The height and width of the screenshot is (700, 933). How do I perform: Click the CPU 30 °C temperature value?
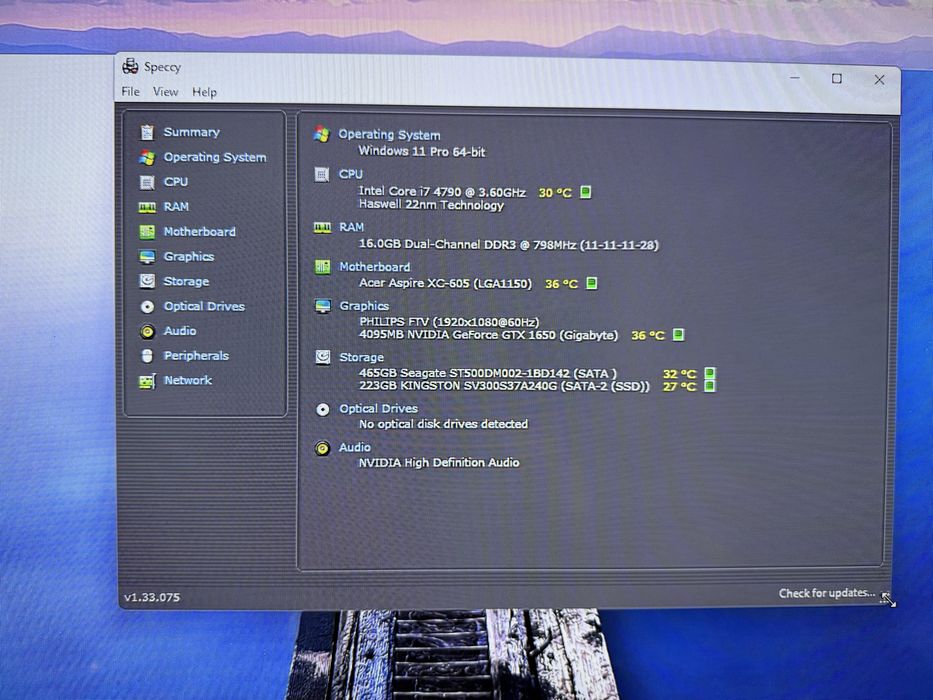[555, 192]
